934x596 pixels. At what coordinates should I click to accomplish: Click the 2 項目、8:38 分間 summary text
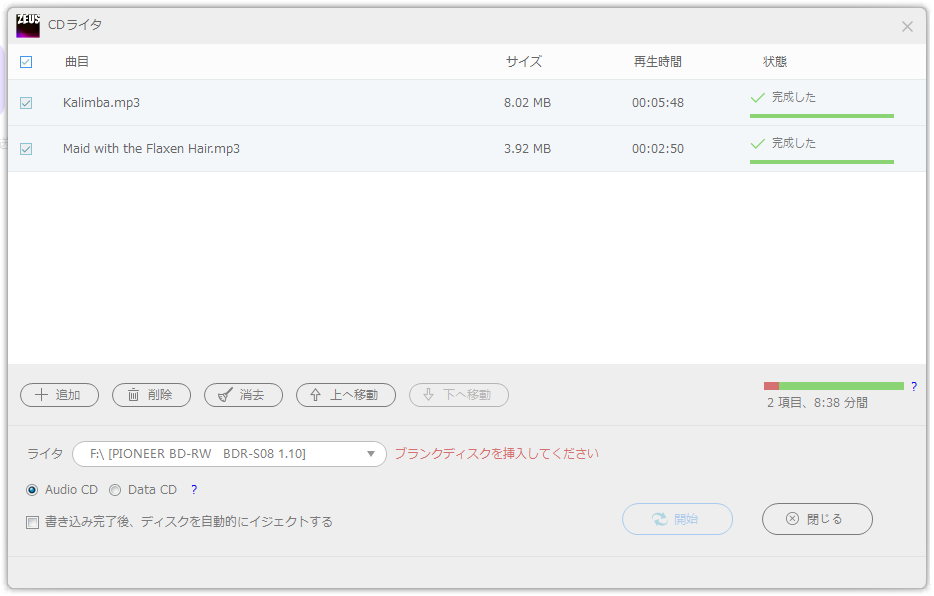[x=817, y=403]
